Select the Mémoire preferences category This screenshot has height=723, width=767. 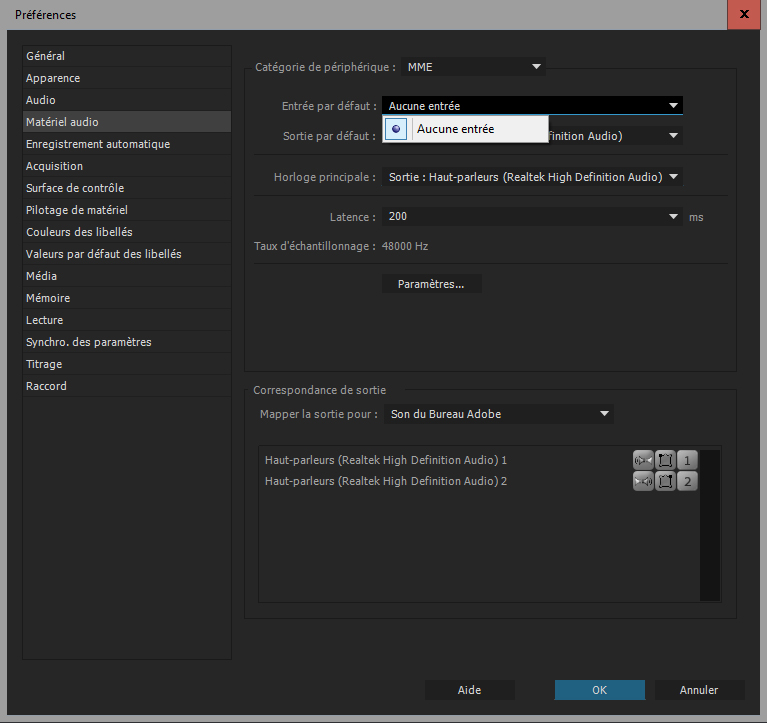click(48, 298)
